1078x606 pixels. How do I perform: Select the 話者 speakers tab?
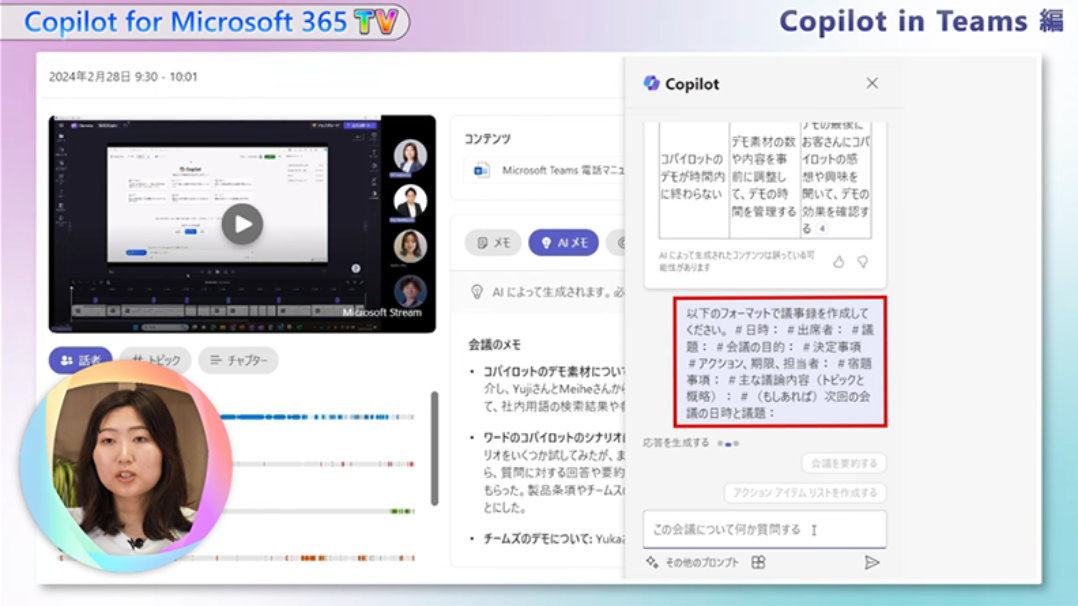coord(81,360)
